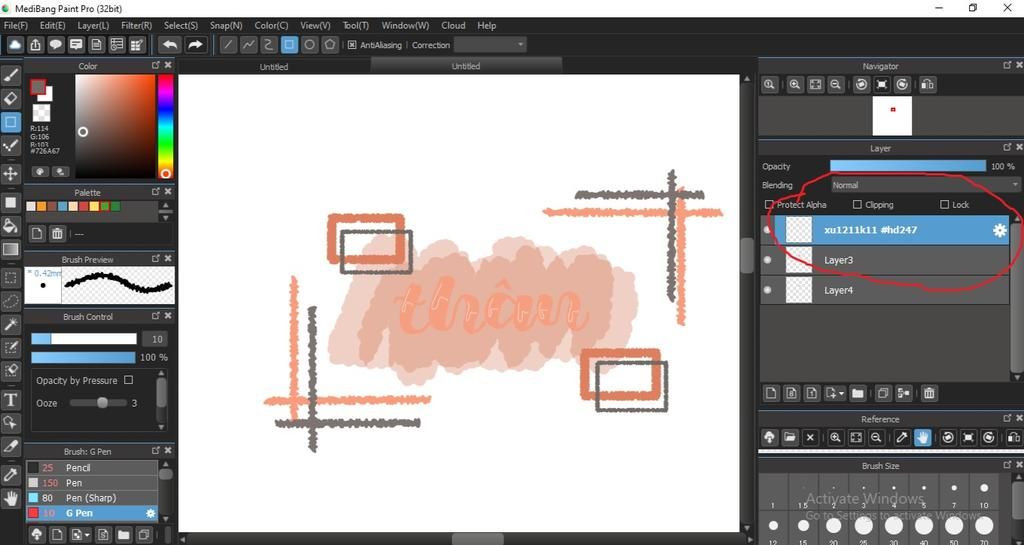This screenshot has width=1024, height=545.
Task: Click the brush size value field 10
Action: click(x=157, y=339)
